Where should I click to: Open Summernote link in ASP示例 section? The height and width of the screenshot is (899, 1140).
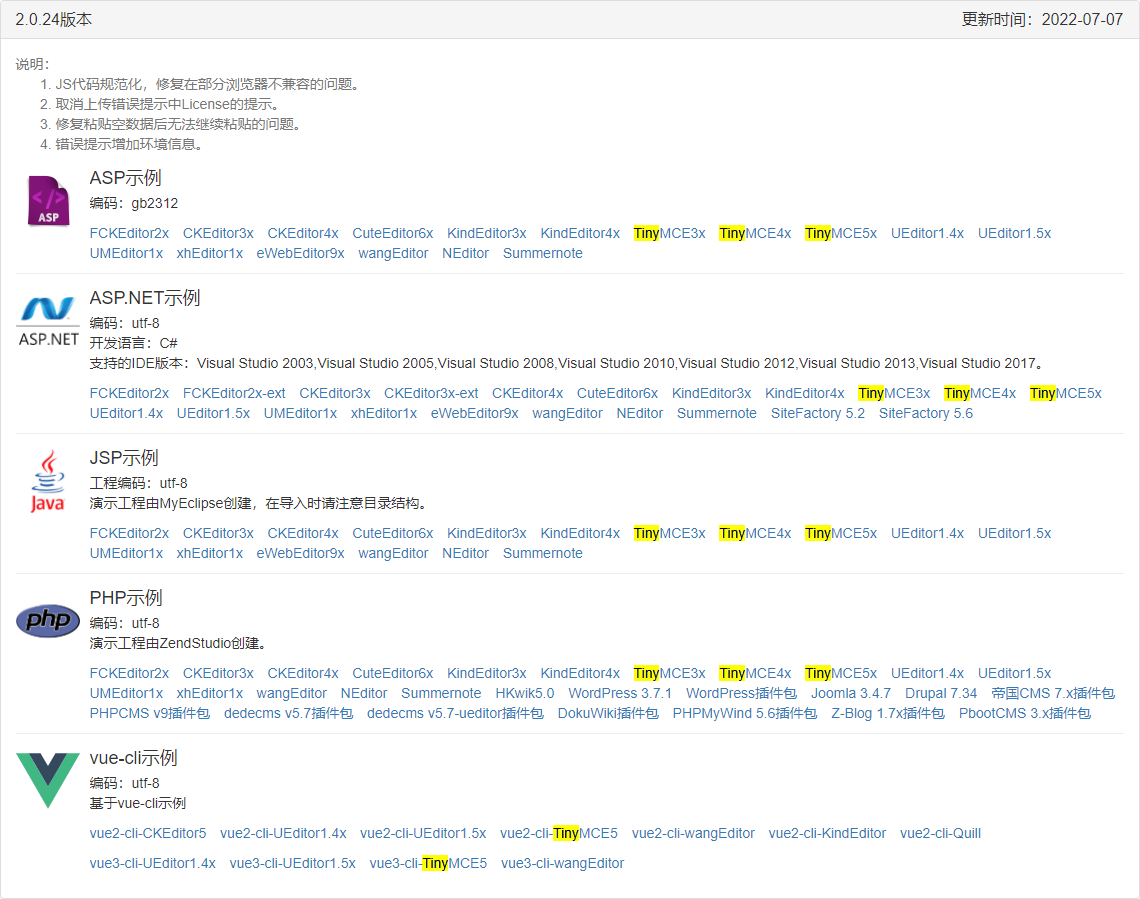pyautogui.click(x=542, y=254)
